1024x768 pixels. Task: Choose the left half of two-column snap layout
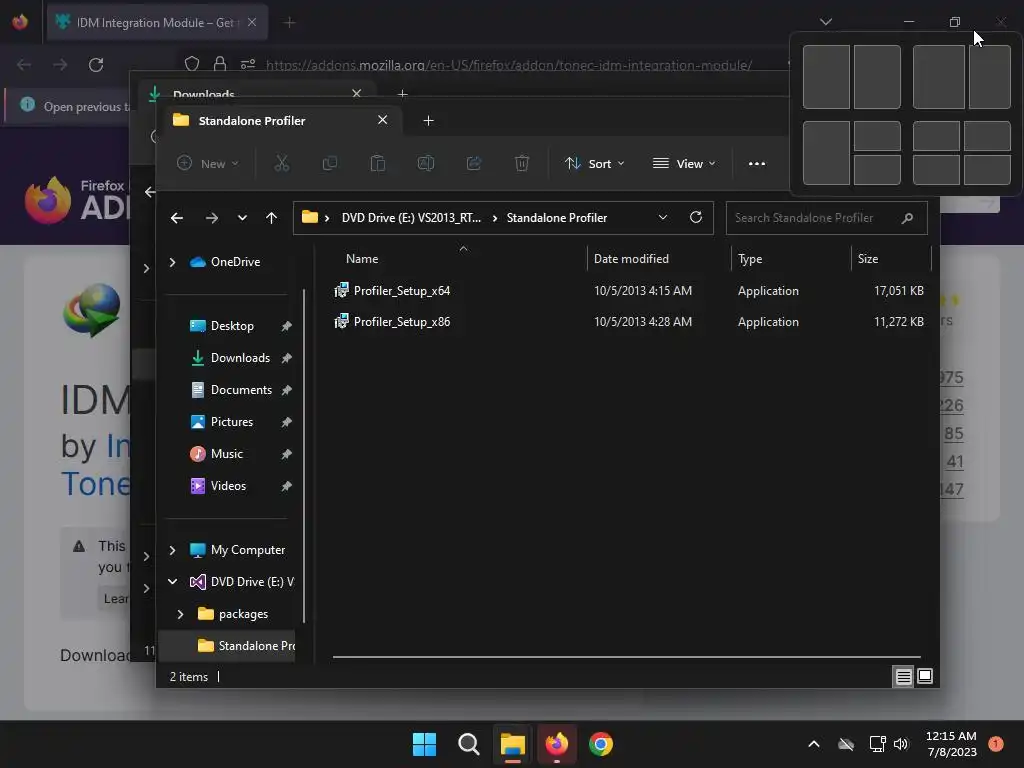826,77
